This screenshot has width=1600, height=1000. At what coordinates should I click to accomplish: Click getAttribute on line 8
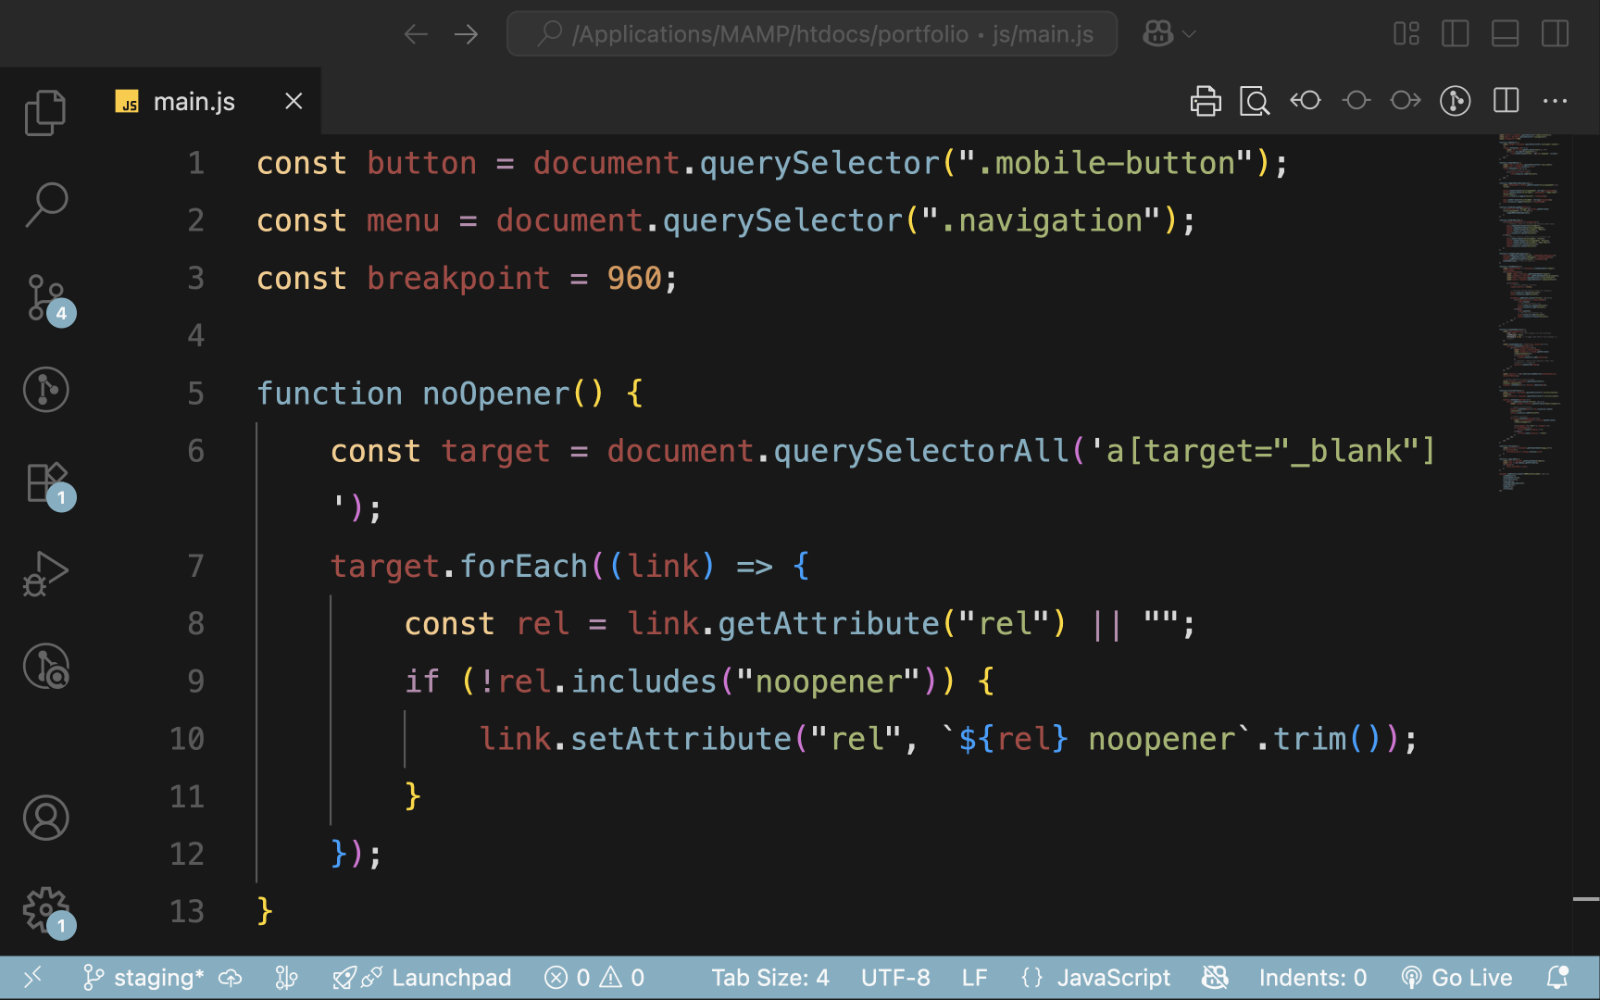829,623
